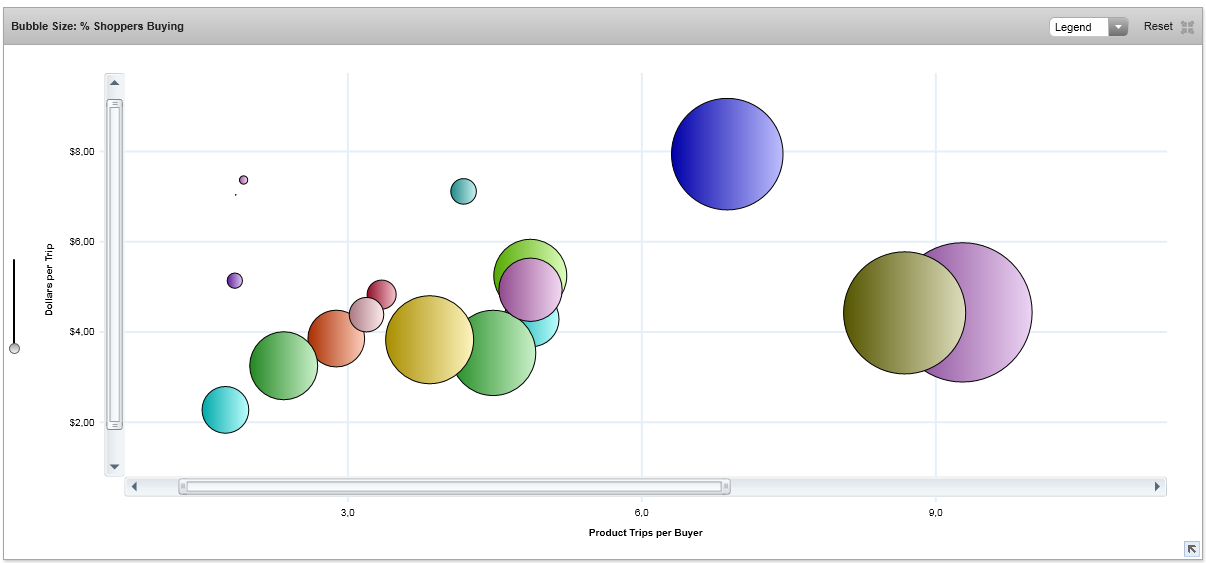Select the yellow bubble
The height and width of the screenshot is (563, 1206).
tap(428, 340)
